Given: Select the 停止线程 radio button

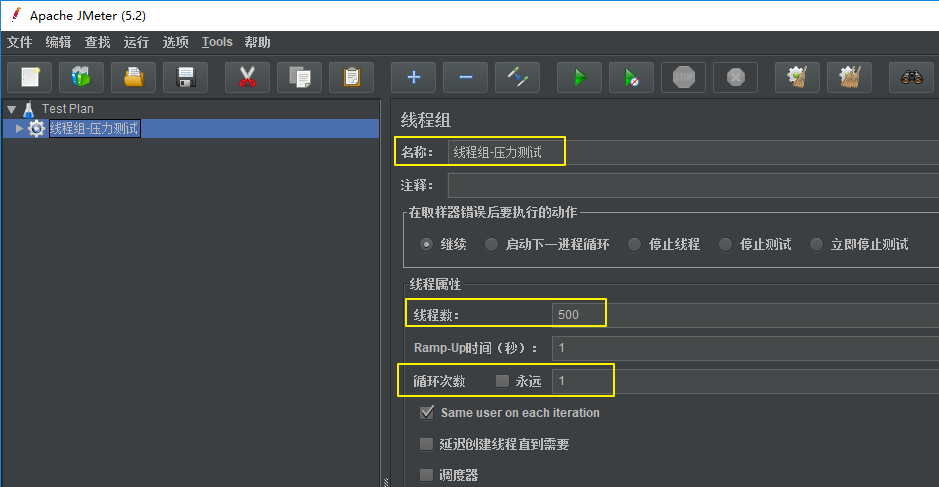Looking at the screenshot, I should 634,244.
